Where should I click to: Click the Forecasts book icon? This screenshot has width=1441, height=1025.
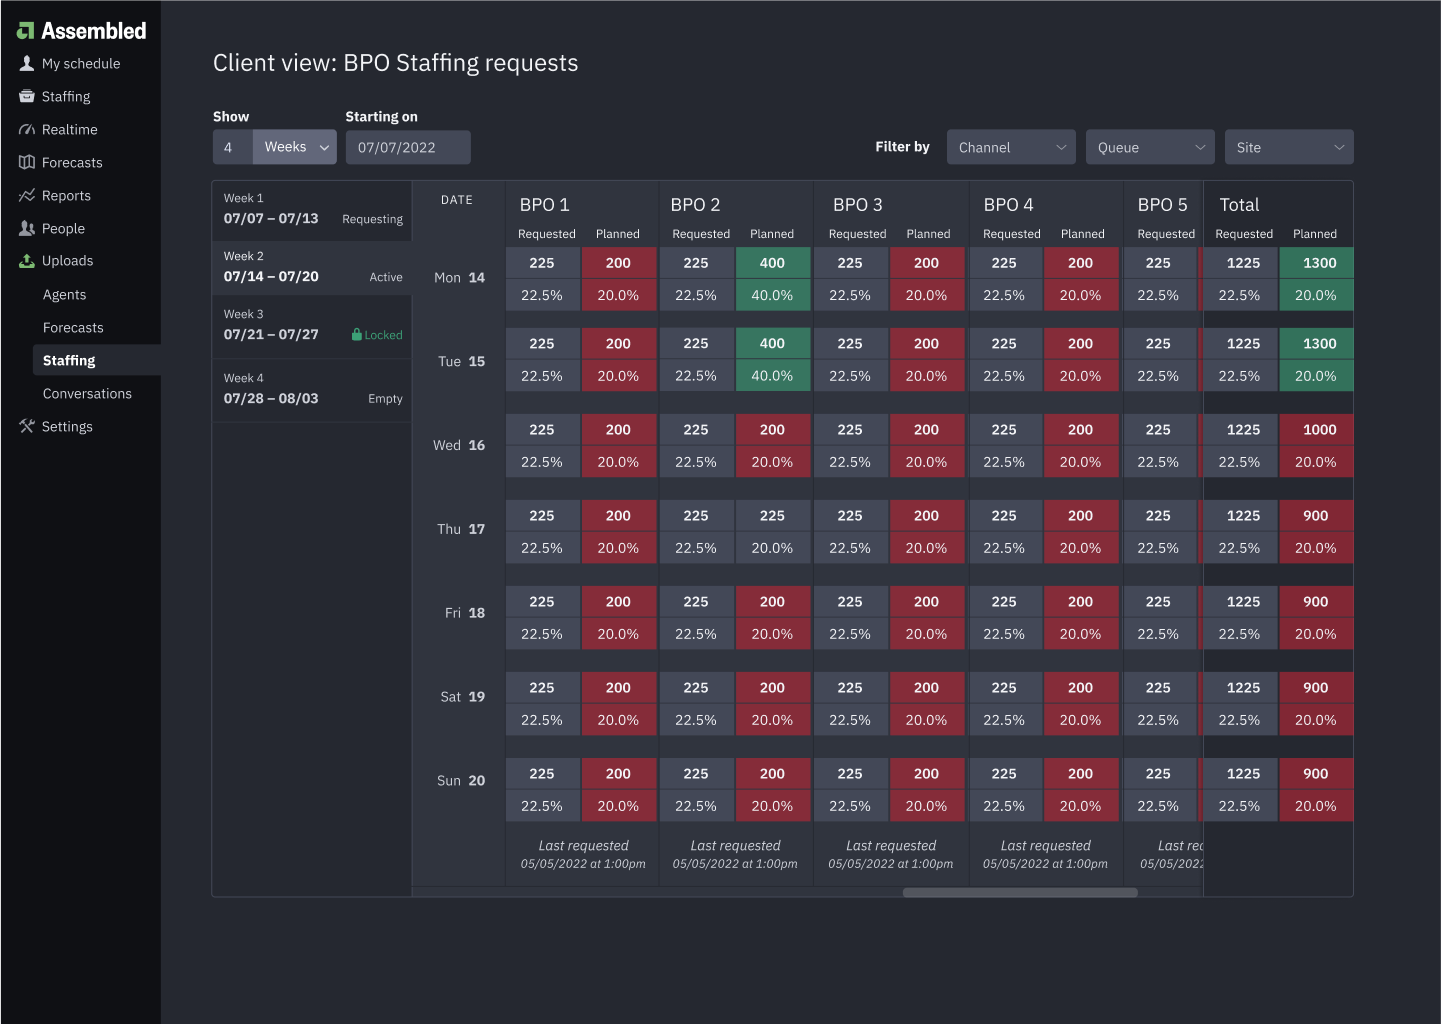27,162
